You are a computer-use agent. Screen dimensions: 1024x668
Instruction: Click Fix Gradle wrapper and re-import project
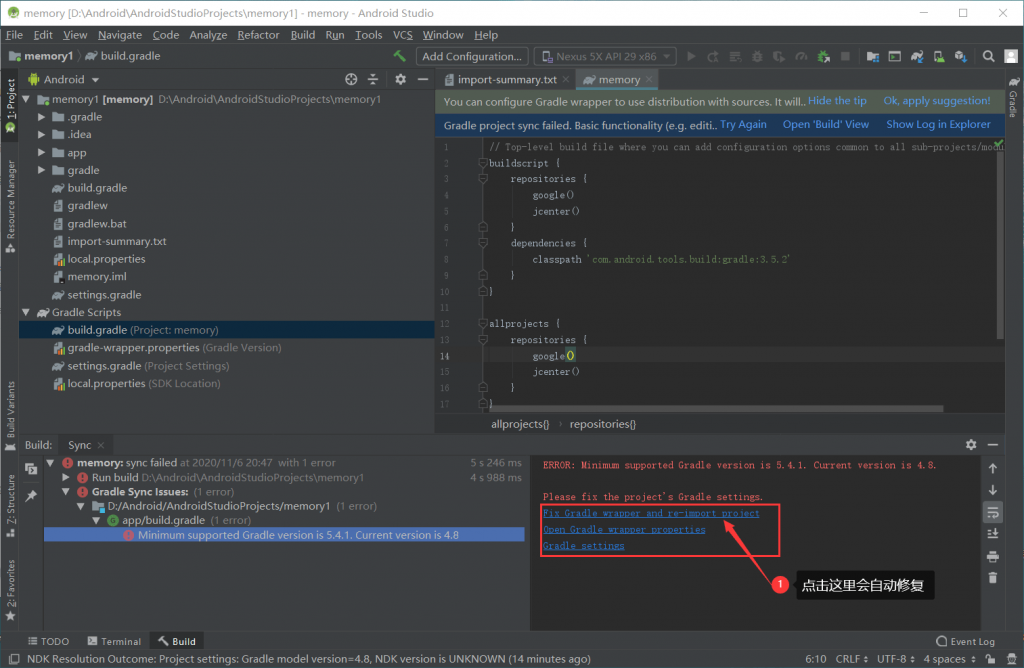[651, 513]
